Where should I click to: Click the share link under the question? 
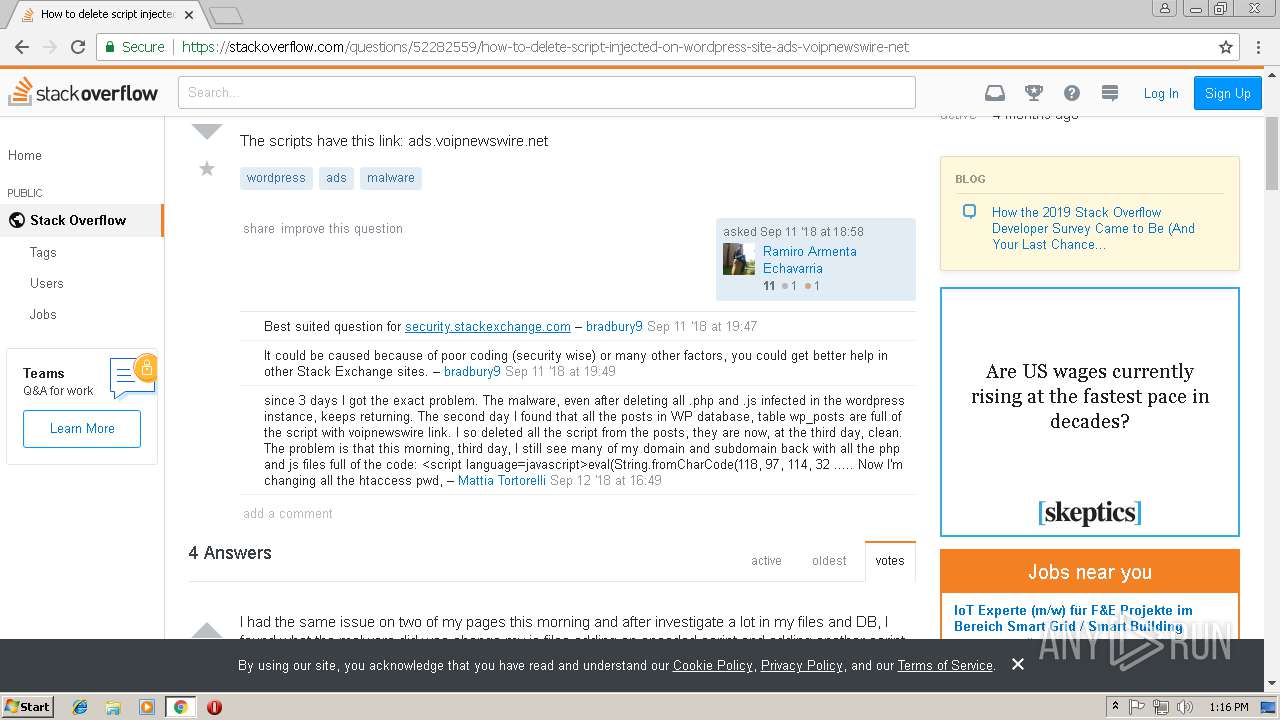259,229
